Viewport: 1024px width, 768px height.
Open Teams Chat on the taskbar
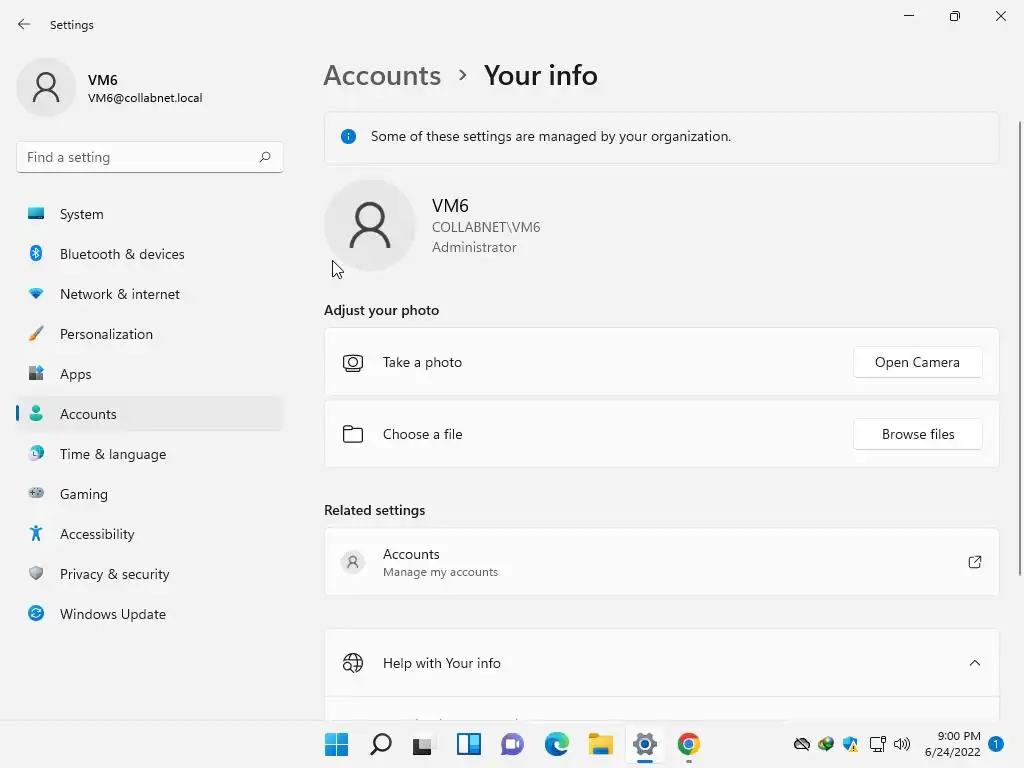513,744
